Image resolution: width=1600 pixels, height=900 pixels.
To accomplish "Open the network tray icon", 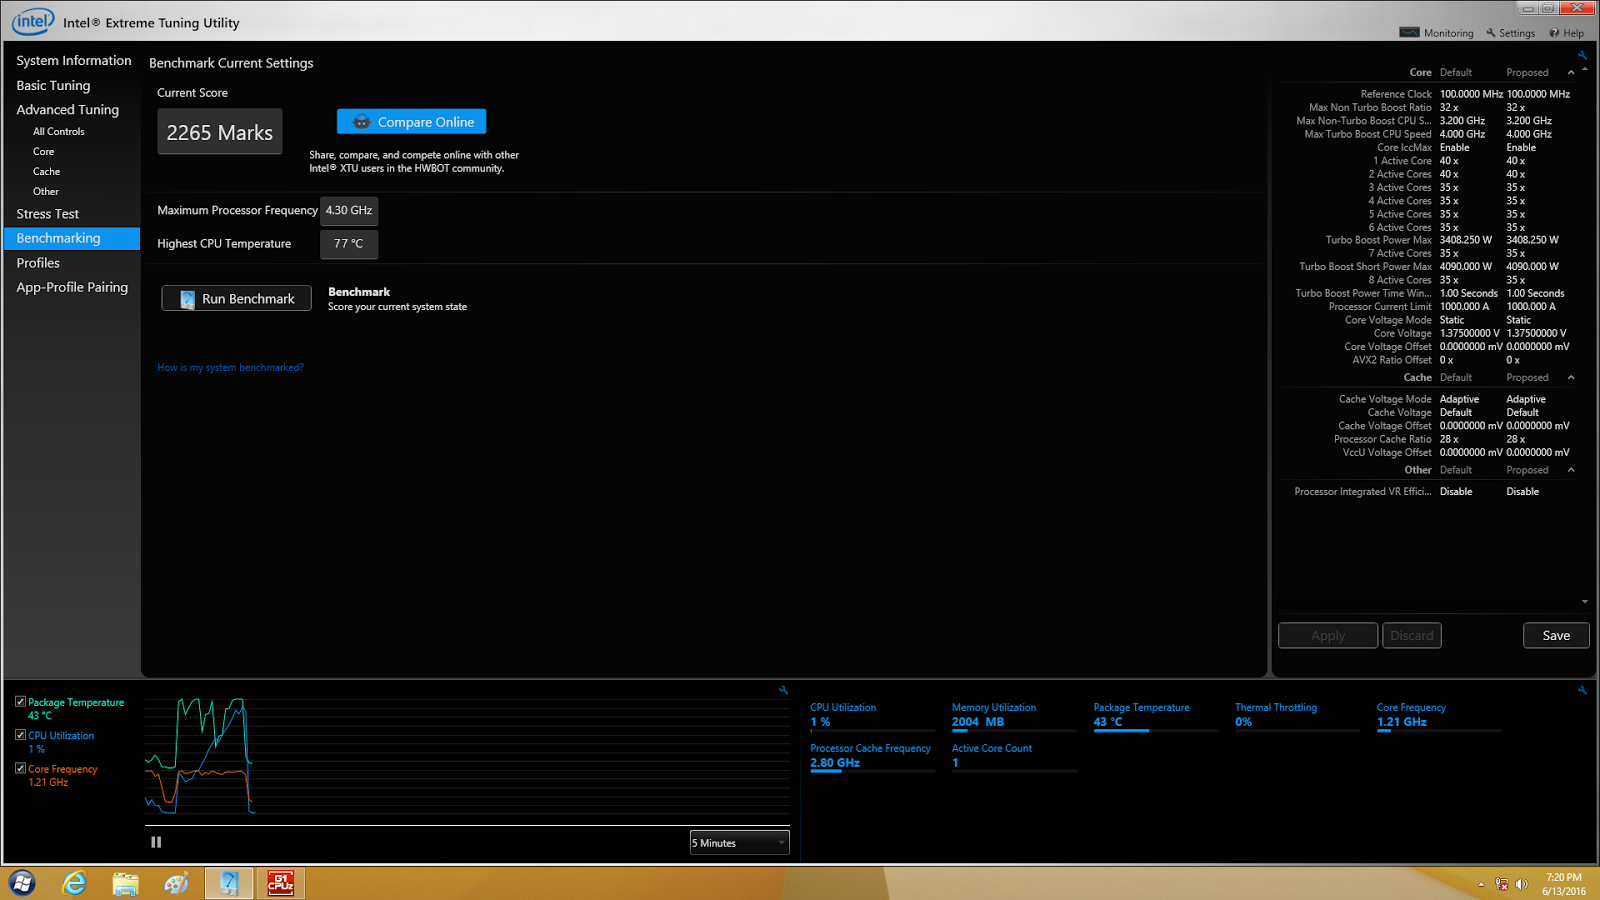I will 1501,884.
